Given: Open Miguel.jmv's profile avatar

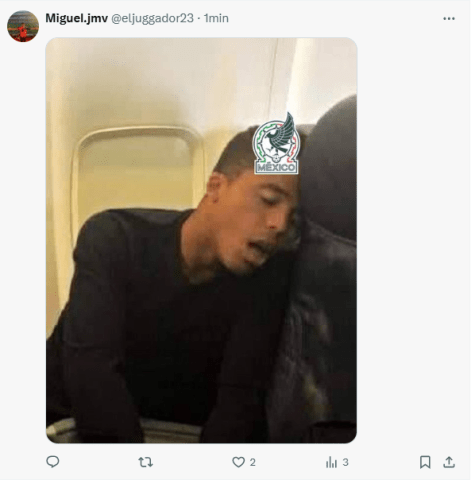Looking at the screenshot, I should tap(23, 26).
